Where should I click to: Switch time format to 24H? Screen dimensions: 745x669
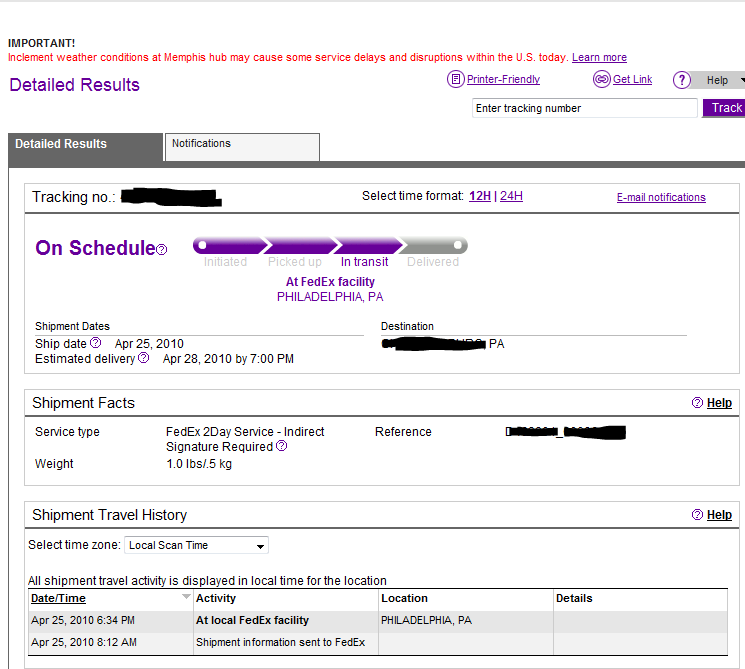[x=511, y=196]
